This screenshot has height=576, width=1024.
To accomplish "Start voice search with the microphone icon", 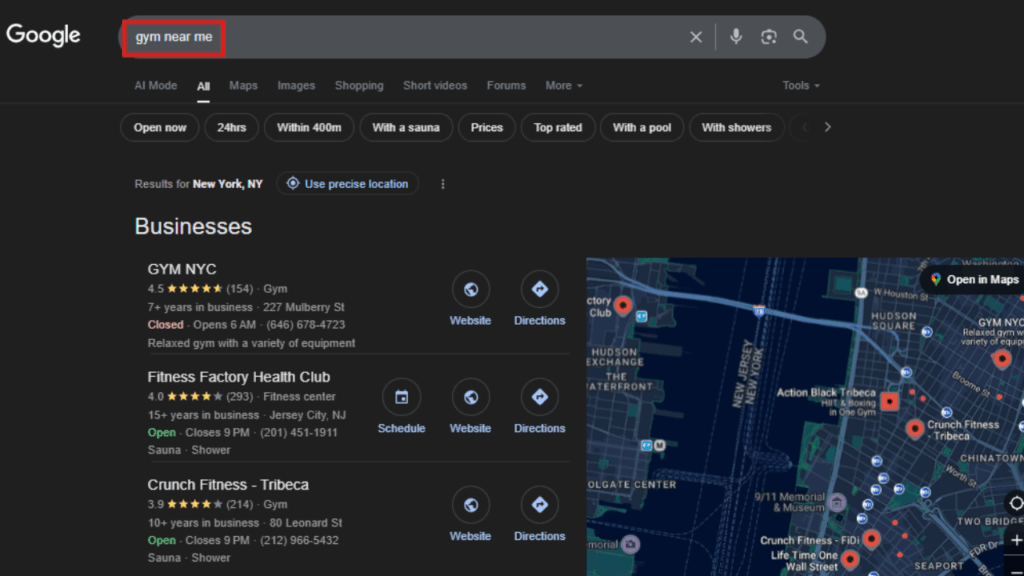I will point(736,37).
